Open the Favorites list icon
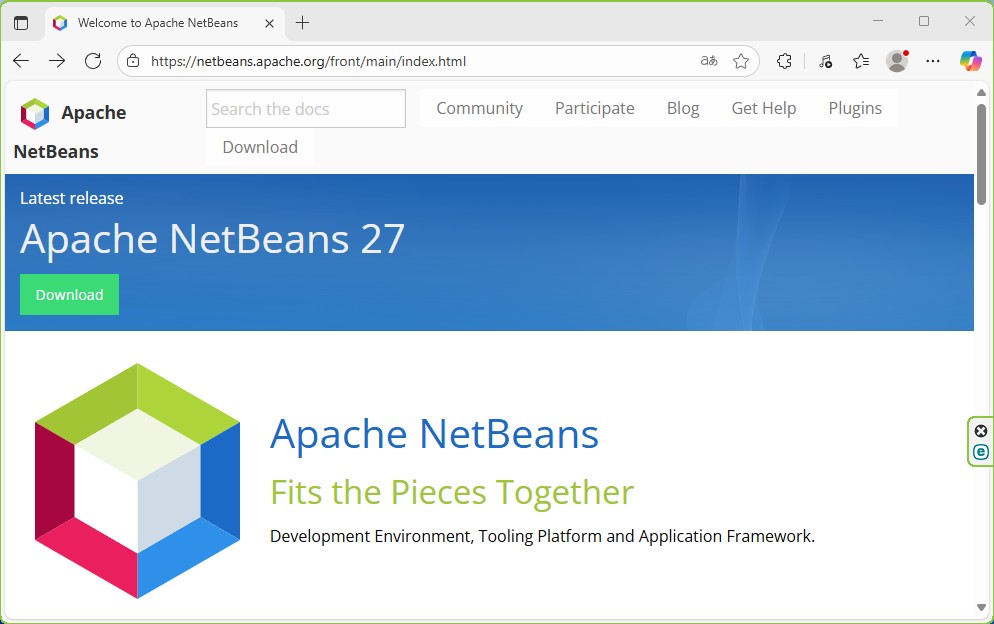This screenshot has height=624, width=994. point(860,61)
